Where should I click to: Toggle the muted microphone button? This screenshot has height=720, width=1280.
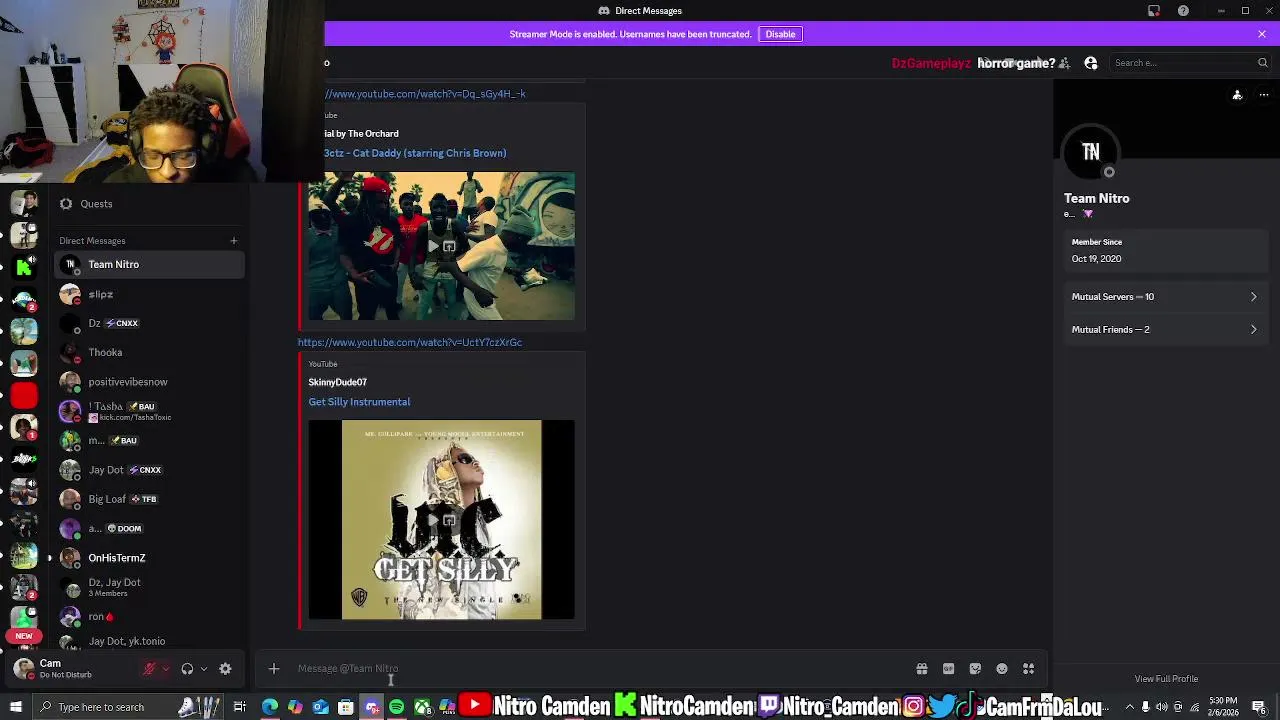click(x=149, y=669)
